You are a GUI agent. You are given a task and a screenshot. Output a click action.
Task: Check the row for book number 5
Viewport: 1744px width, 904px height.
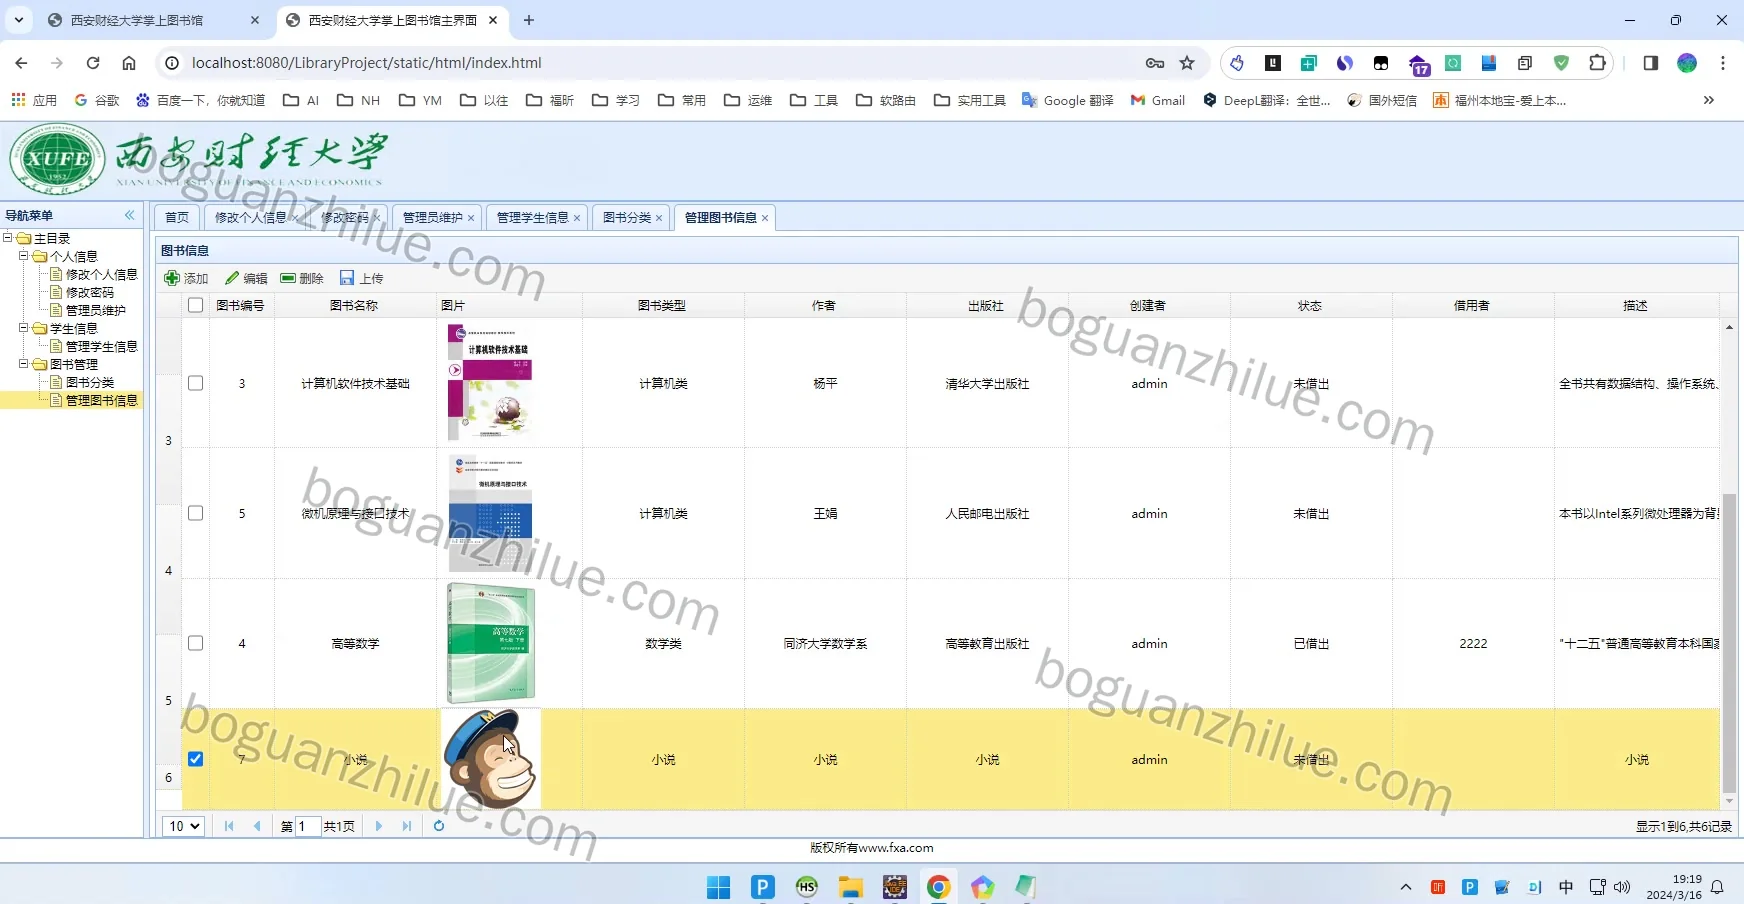pos(195,513)
